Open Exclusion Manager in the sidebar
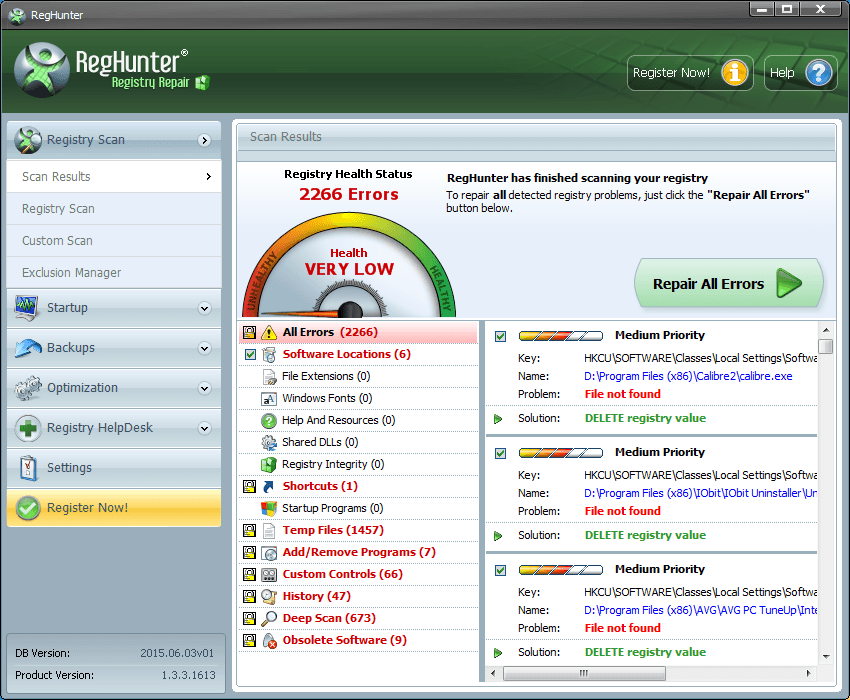 tap(114, 273)
